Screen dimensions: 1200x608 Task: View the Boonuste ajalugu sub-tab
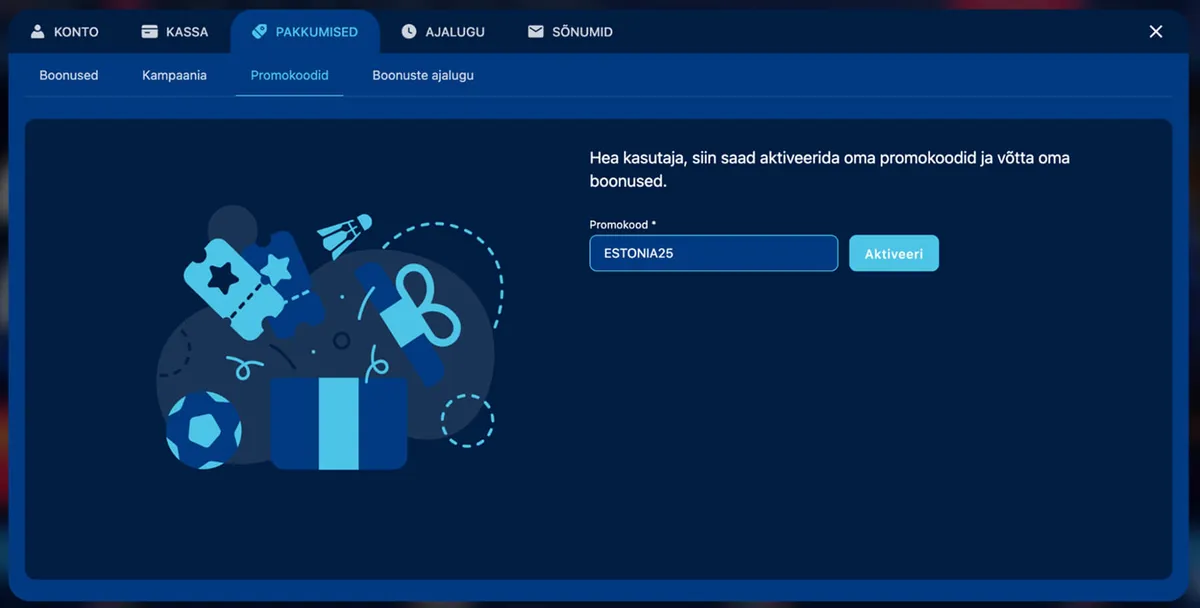coord(423,75)
